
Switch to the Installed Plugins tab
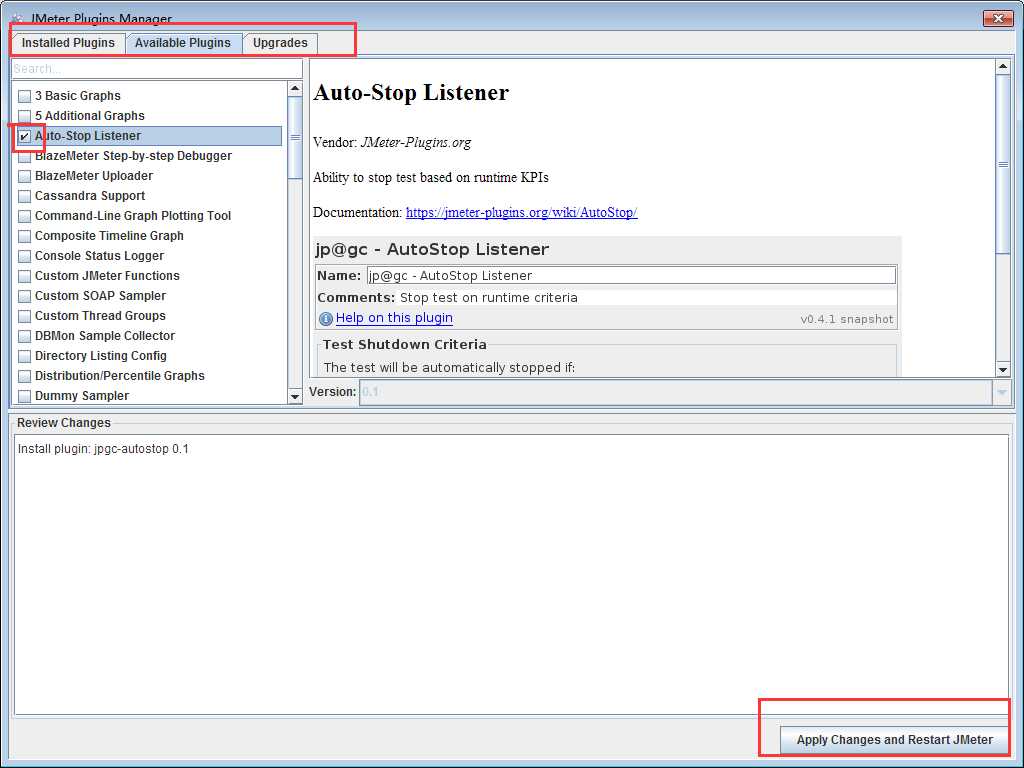coord(68,43)
